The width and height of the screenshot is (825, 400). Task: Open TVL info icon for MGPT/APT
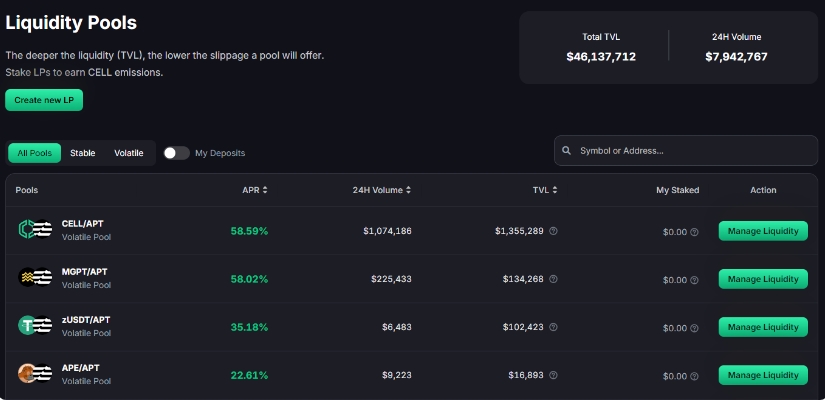click(554, 279)
